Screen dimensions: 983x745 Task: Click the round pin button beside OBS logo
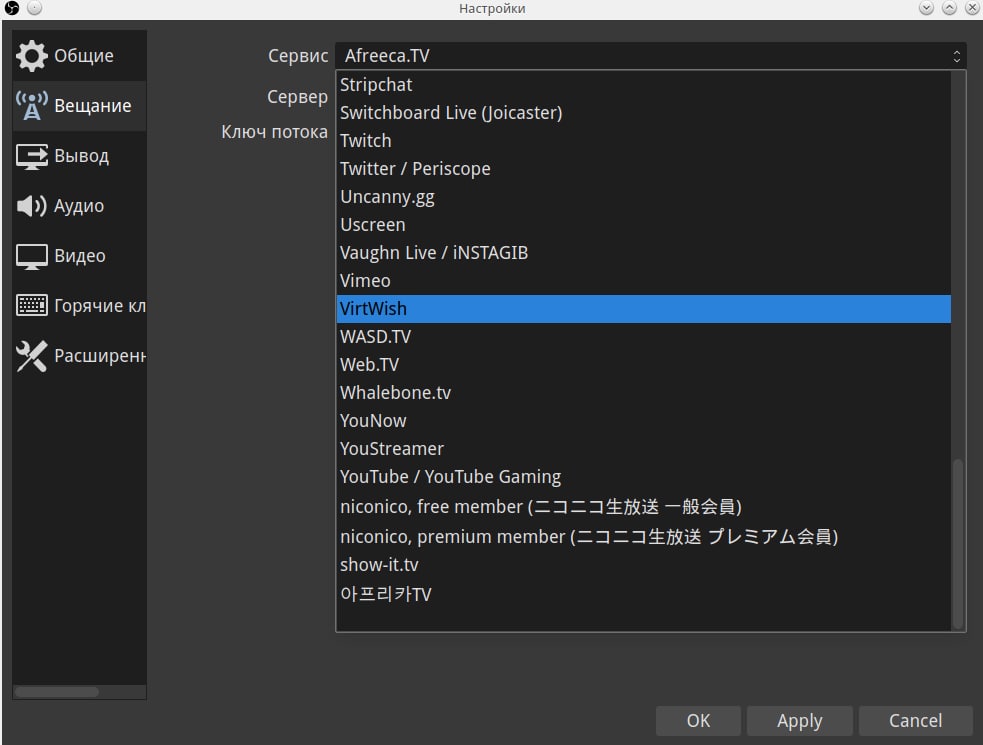point(34,8)
